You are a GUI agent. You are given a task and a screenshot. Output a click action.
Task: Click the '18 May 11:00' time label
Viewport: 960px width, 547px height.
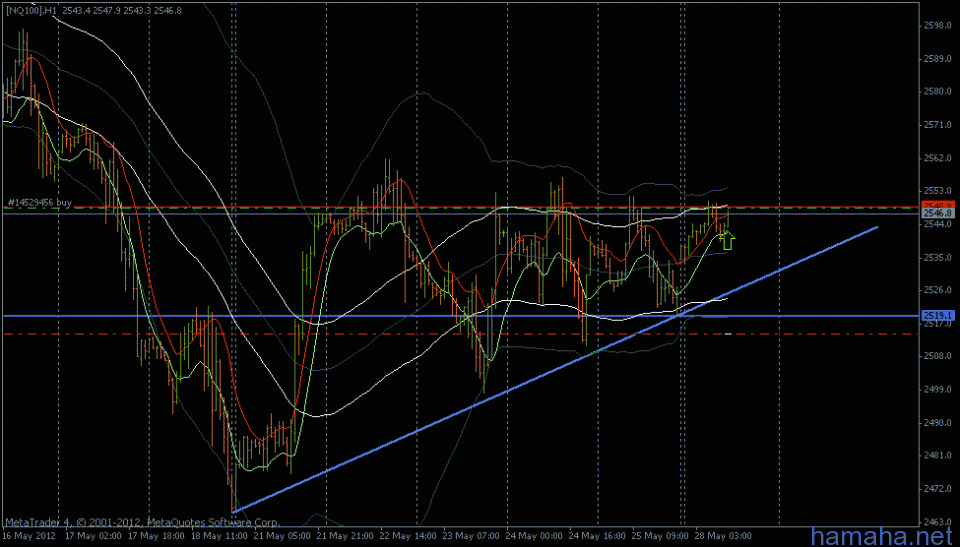[x=220, y=535]
